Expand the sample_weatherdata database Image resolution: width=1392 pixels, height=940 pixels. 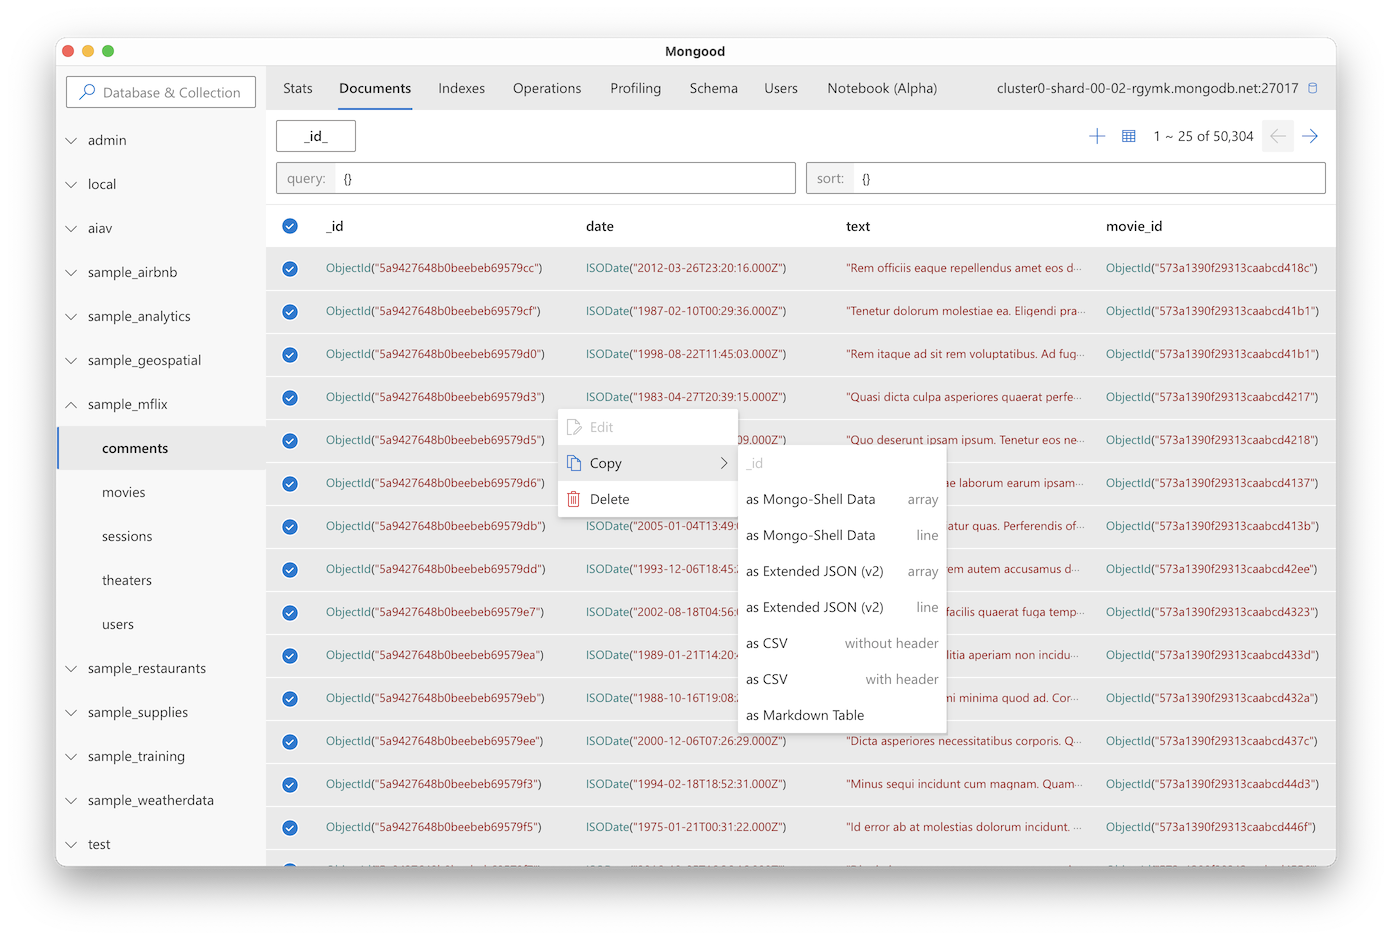[x=71, y=800]
